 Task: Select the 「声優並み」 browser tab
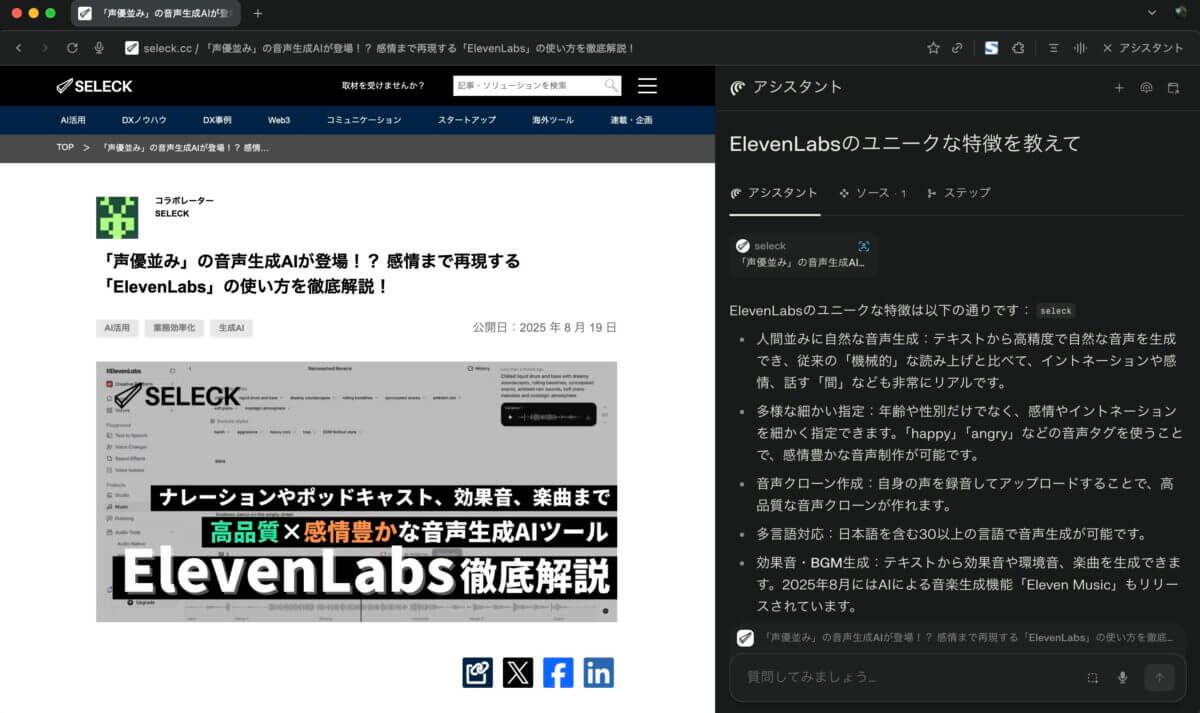[155, 14]
